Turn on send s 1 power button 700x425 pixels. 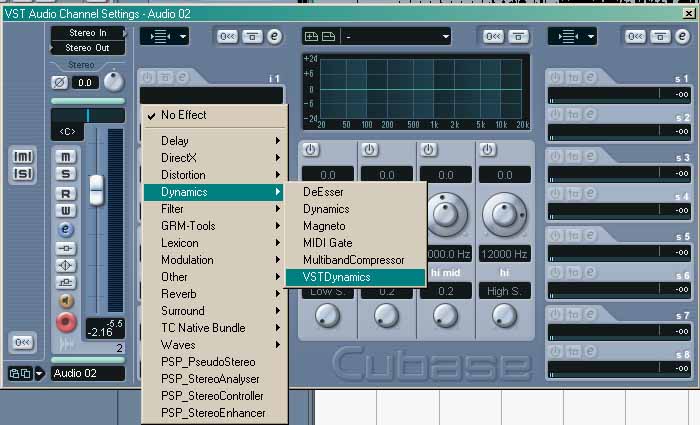coord(555,77)
